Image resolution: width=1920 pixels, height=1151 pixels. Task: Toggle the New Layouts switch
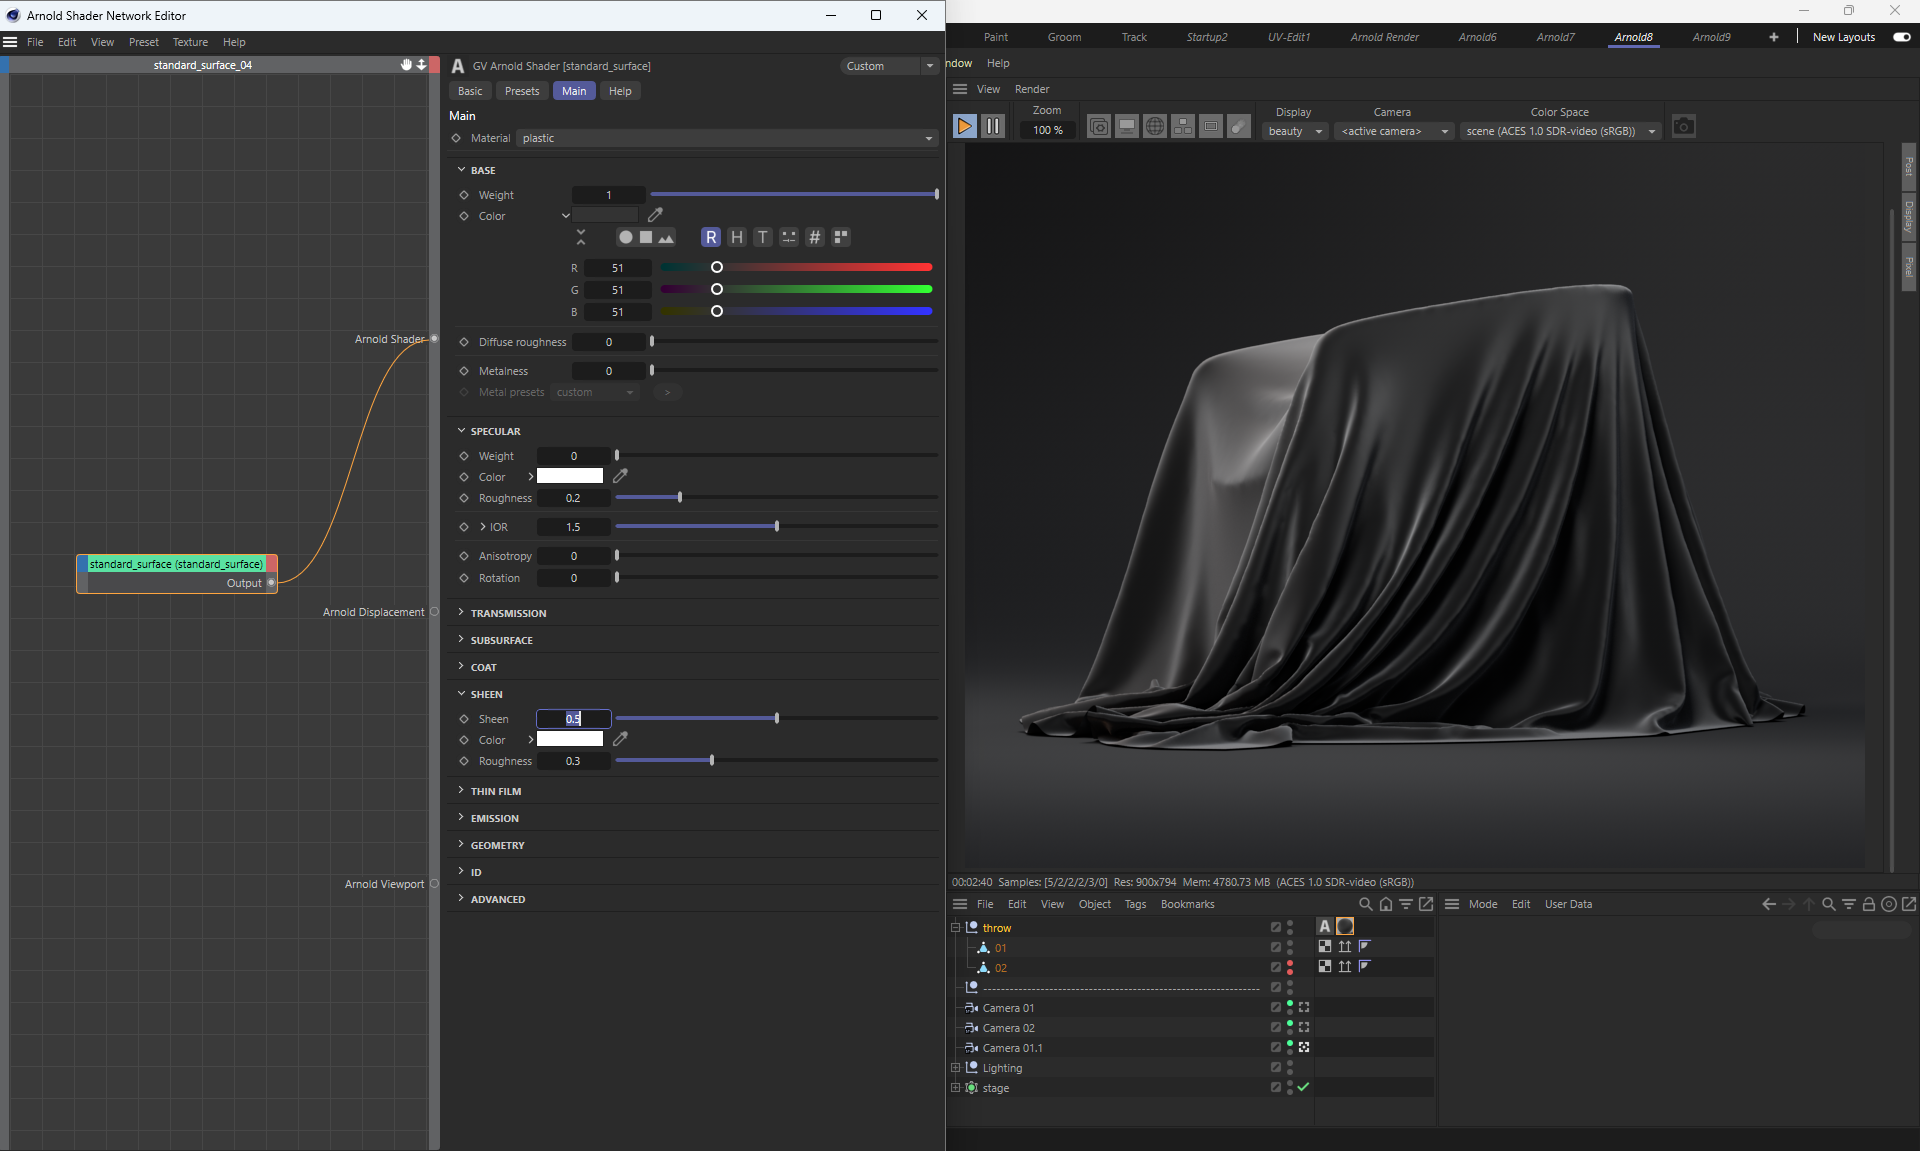click(1901, 37)
